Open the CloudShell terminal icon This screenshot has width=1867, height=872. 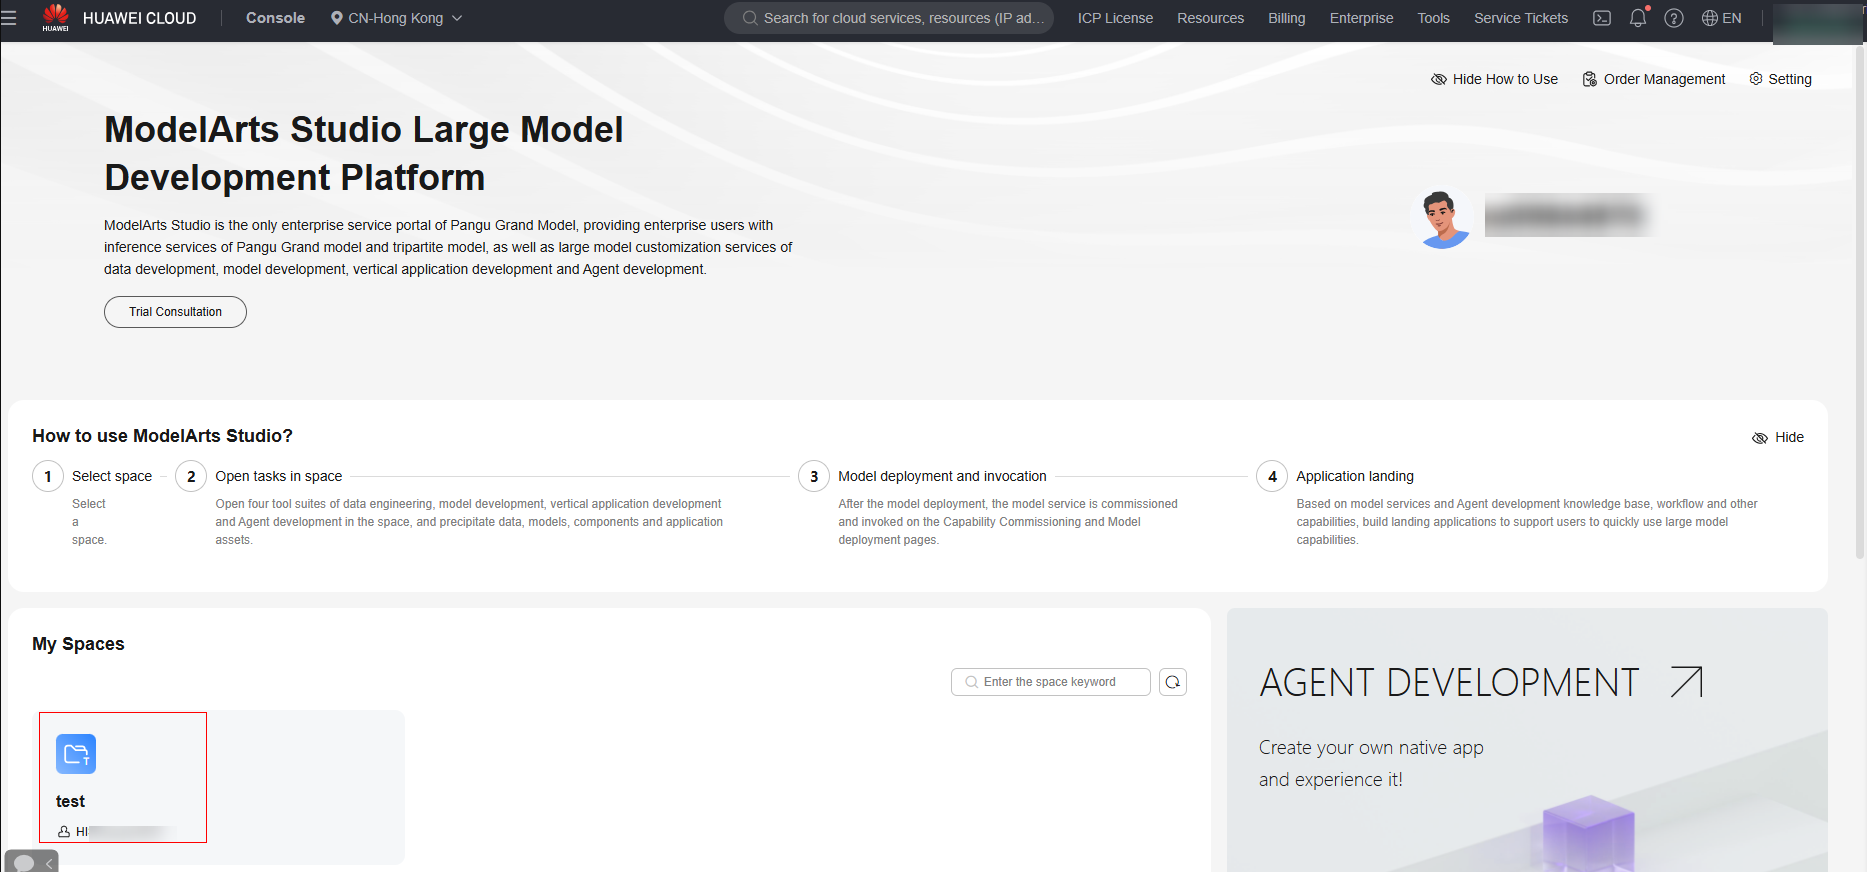tap(1601, 18)
